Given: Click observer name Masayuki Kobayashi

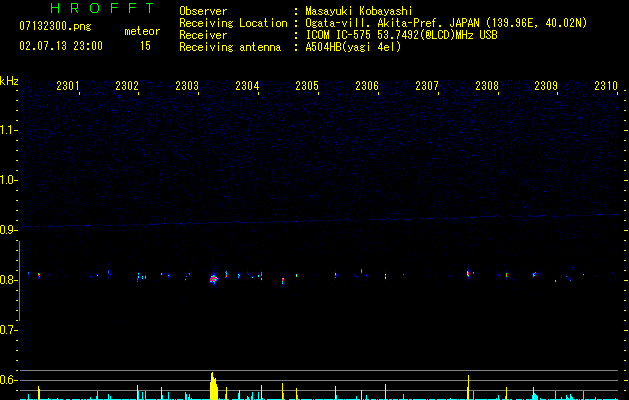Looking at the screenshot, I should click(x=359, y=11).
